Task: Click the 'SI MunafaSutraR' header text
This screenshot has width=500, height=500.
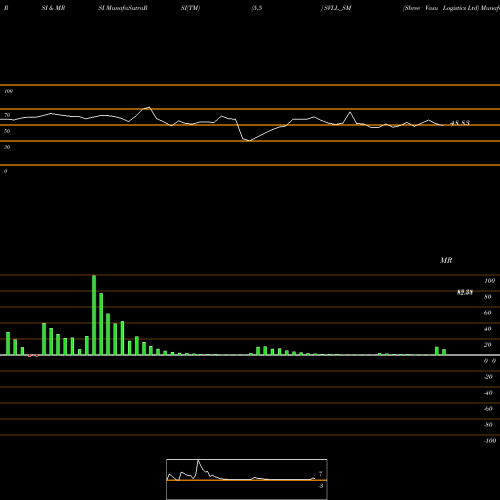Action: (x=123, y=8)
